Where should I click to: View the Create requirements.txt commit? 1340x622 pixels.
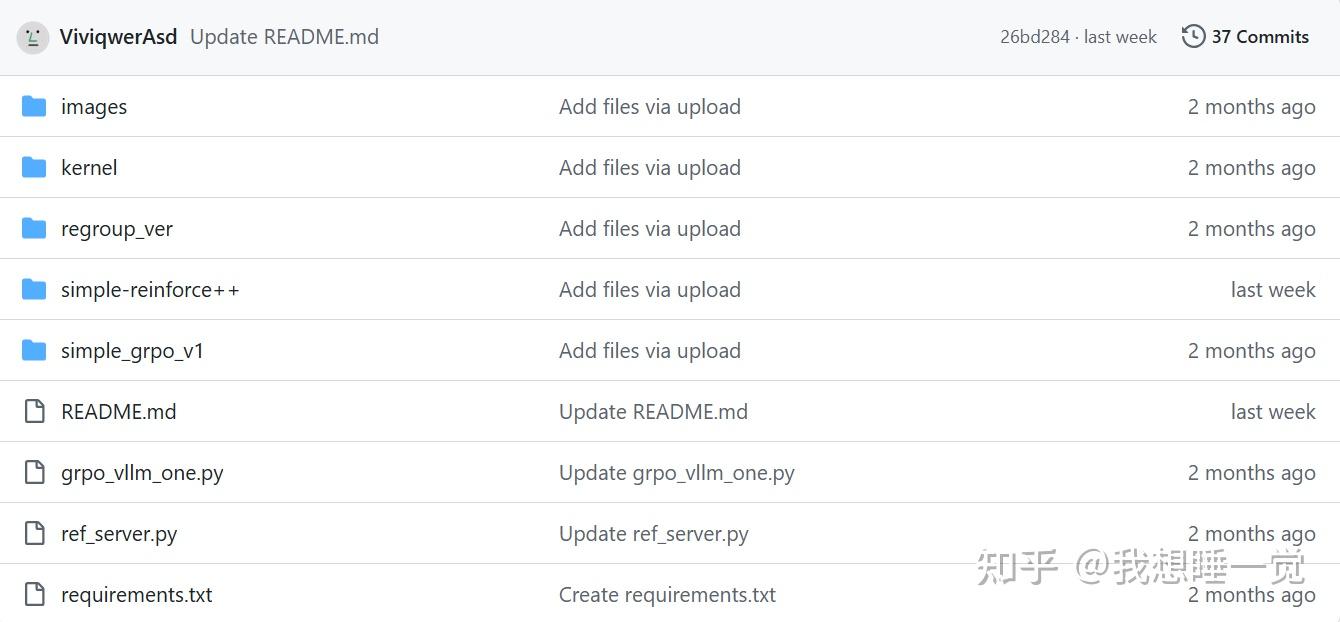coord(667,594)
